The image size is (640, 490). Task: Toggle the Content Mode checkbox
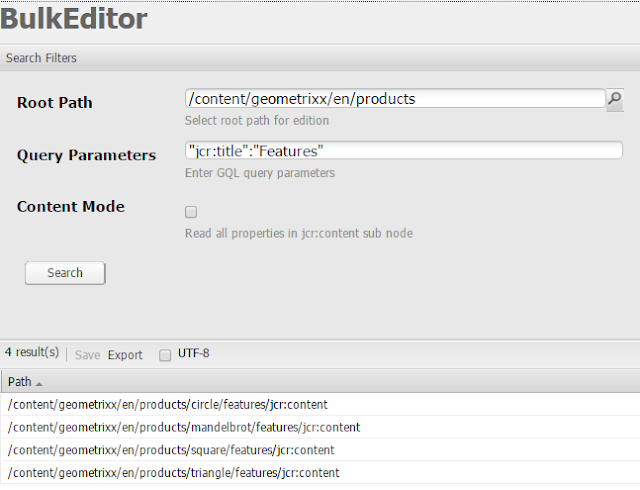point(191,212)
